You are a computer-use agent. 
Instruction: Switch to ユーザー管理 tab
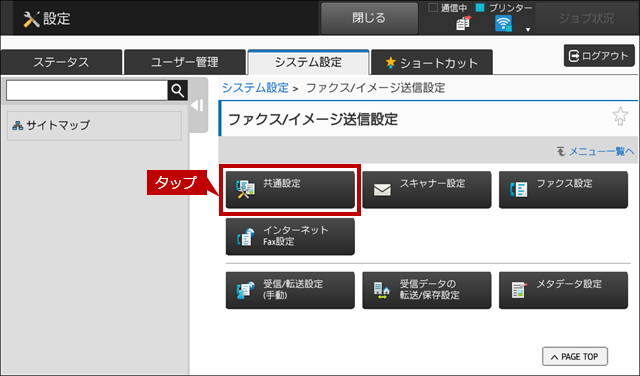(185, 62)
